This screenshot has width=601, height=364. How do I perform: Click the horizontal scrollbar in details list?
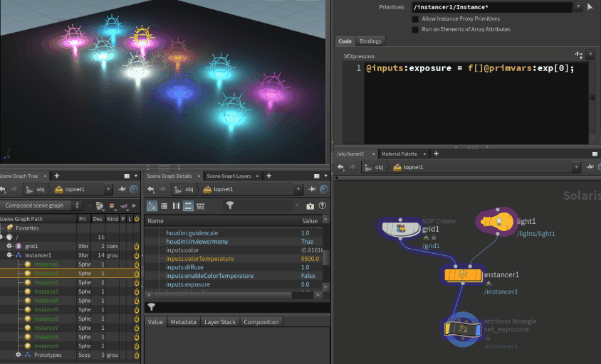(223, 295)
